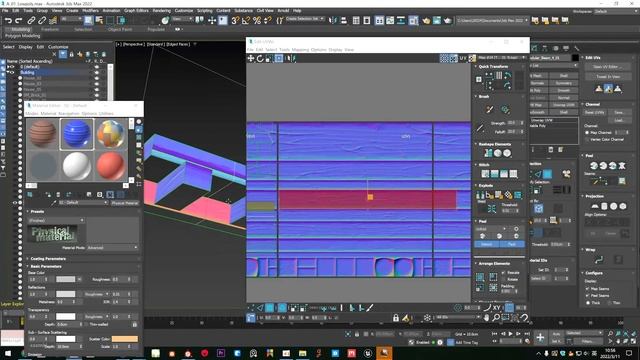The image size is (640, 360).
Task: Click the Open UV Editor button
Action: (x=607, y=67)
